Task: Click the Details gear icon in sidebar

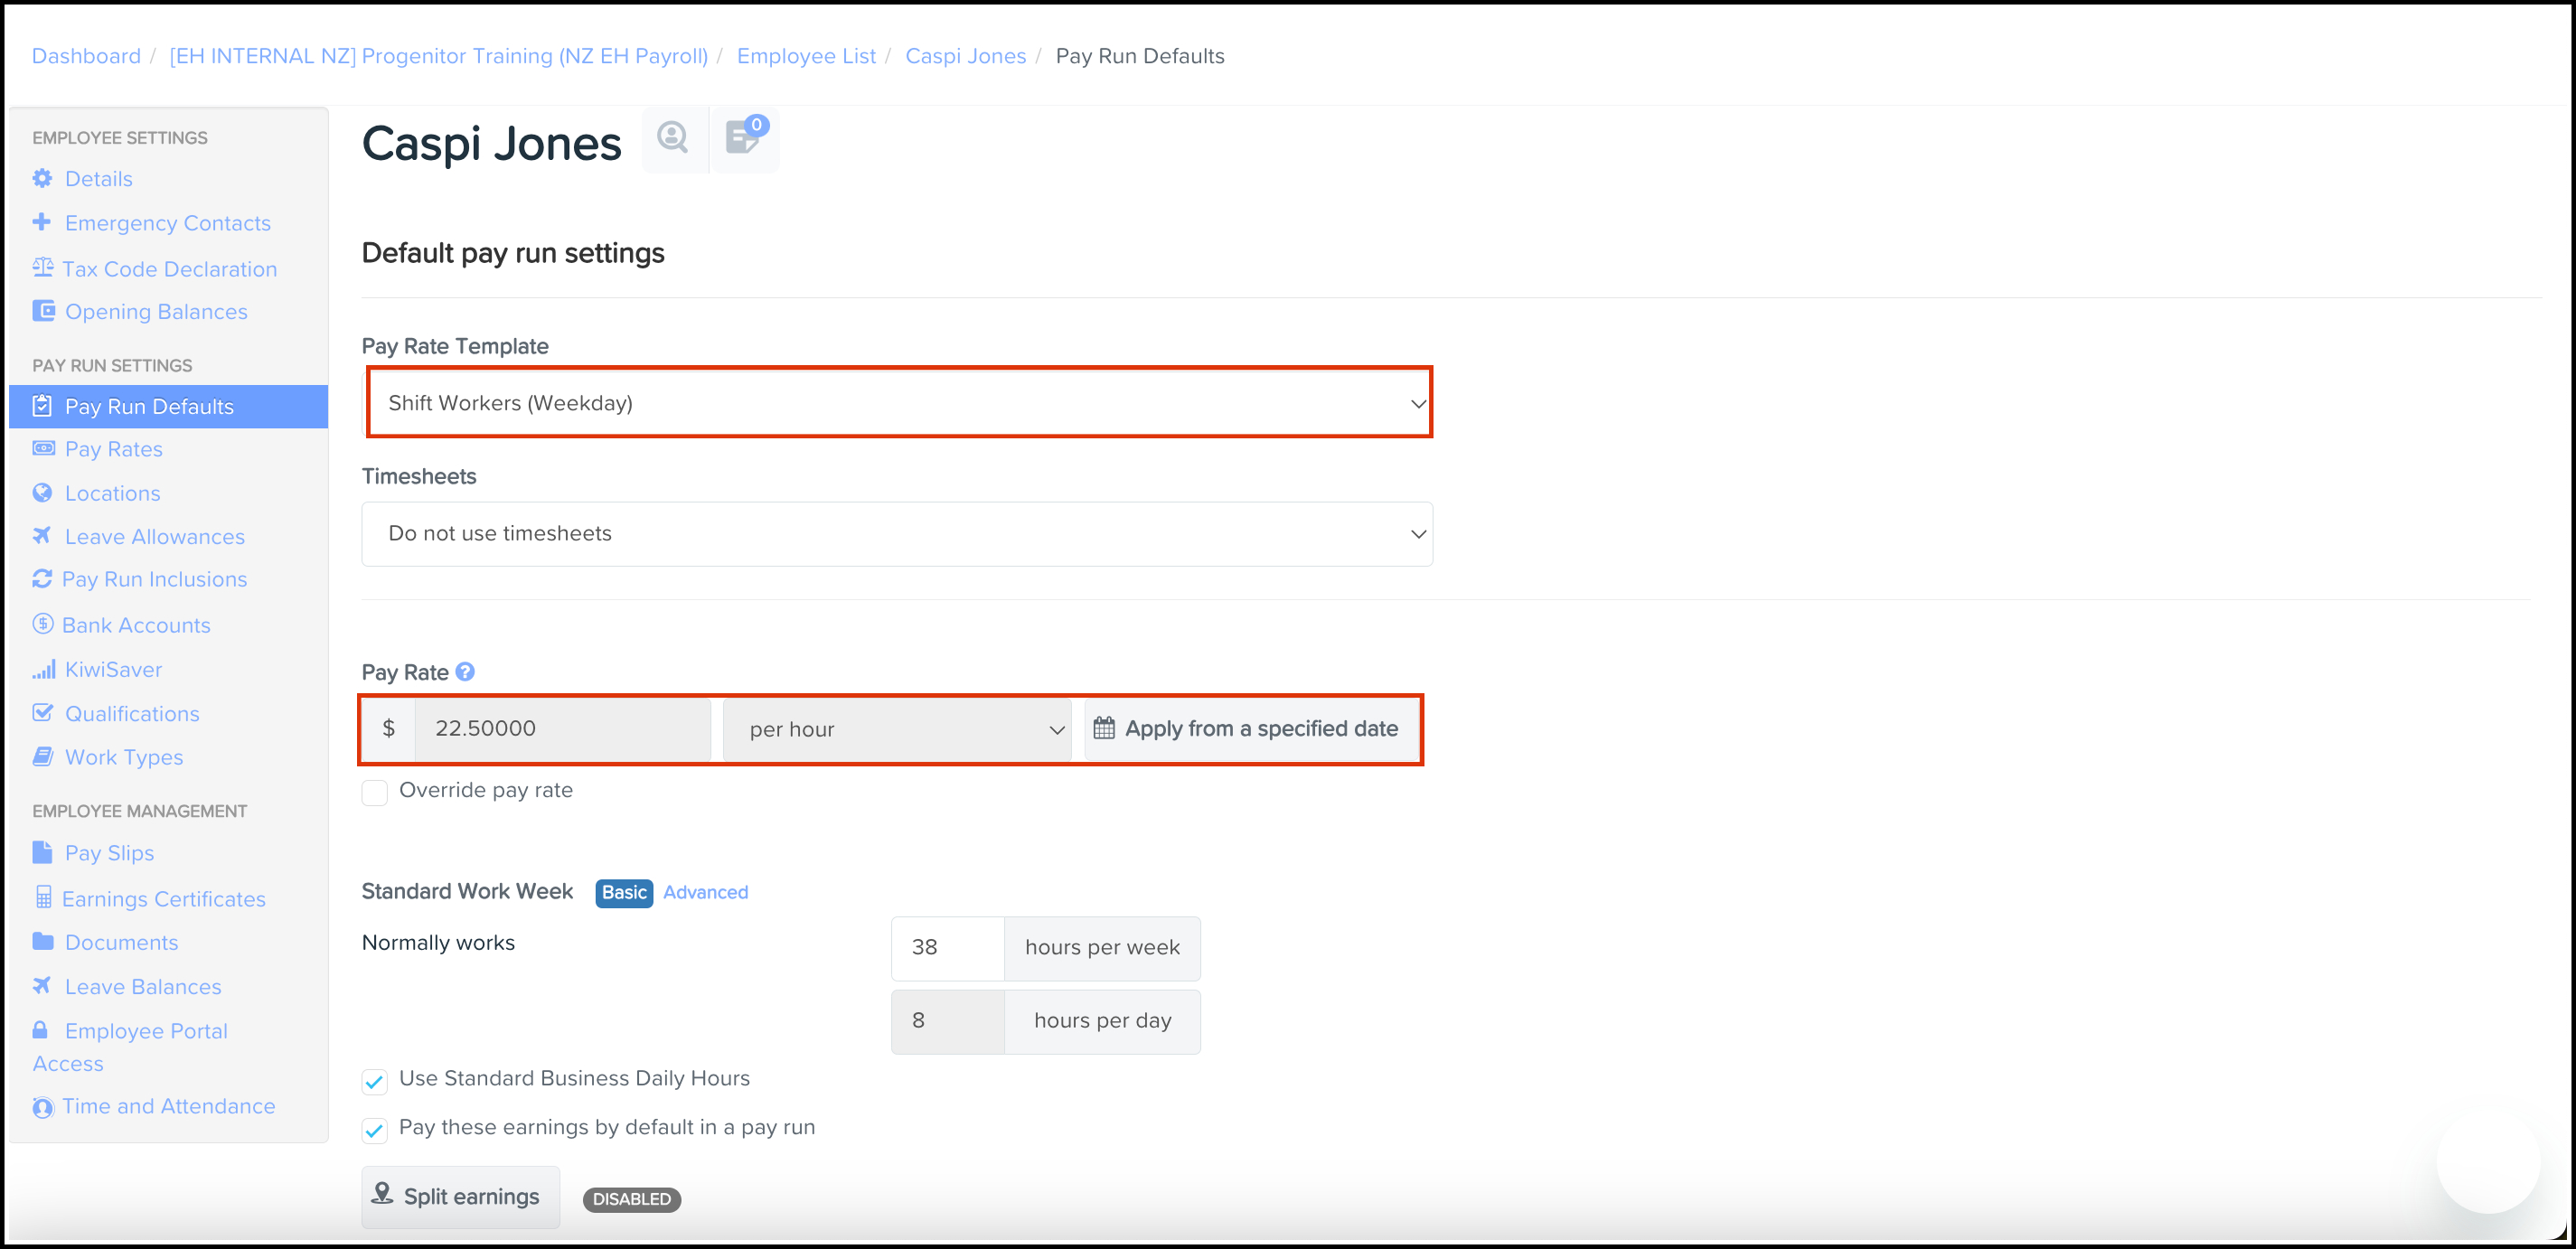Action: tap(42, 179)
